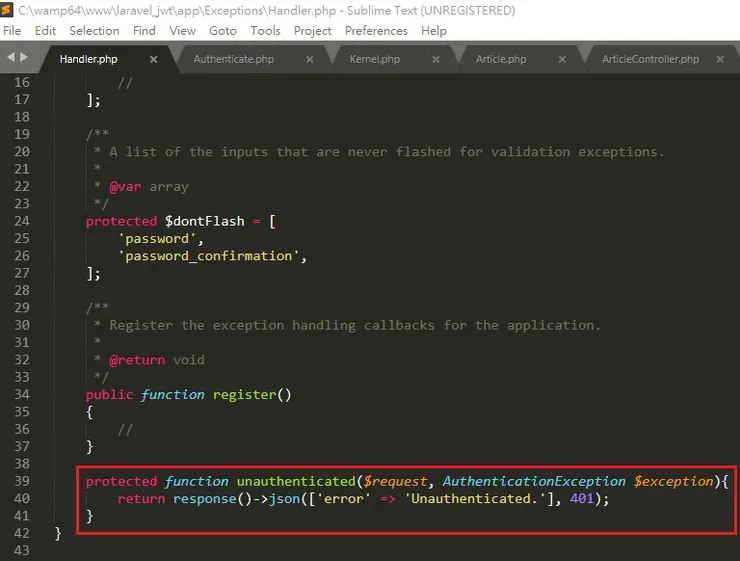Open the Preferences menu

coord(376,31)
